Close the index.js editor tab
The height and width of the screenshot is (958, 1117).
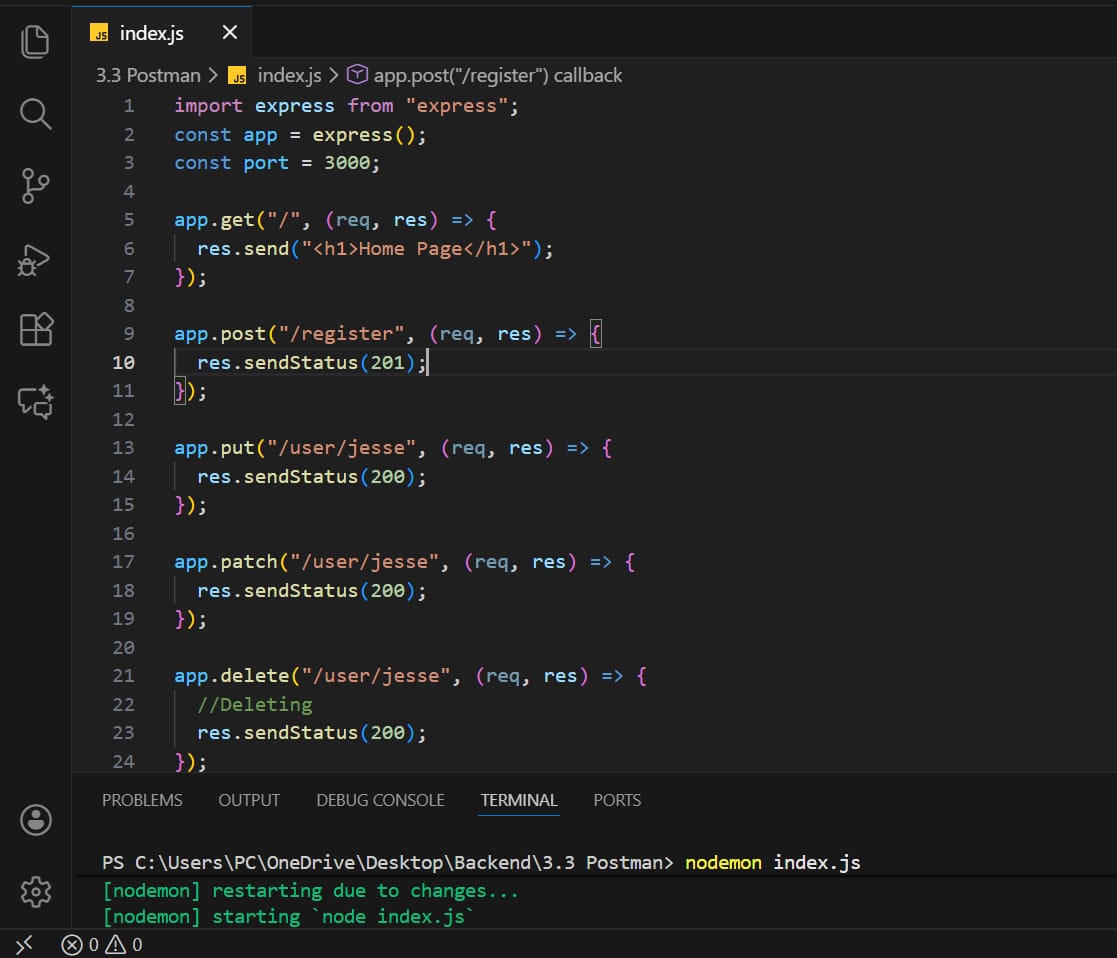[229, 32]
